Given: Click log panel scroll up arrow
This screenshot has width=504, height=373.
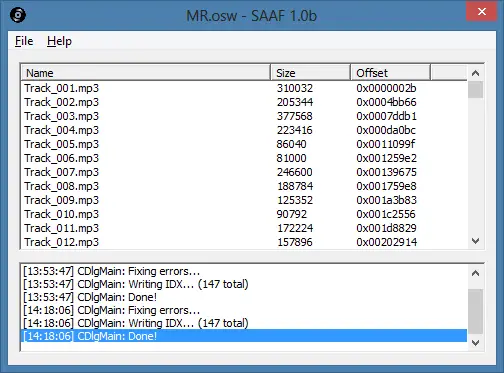Looking at the screenshot, I should pos(475,273).
